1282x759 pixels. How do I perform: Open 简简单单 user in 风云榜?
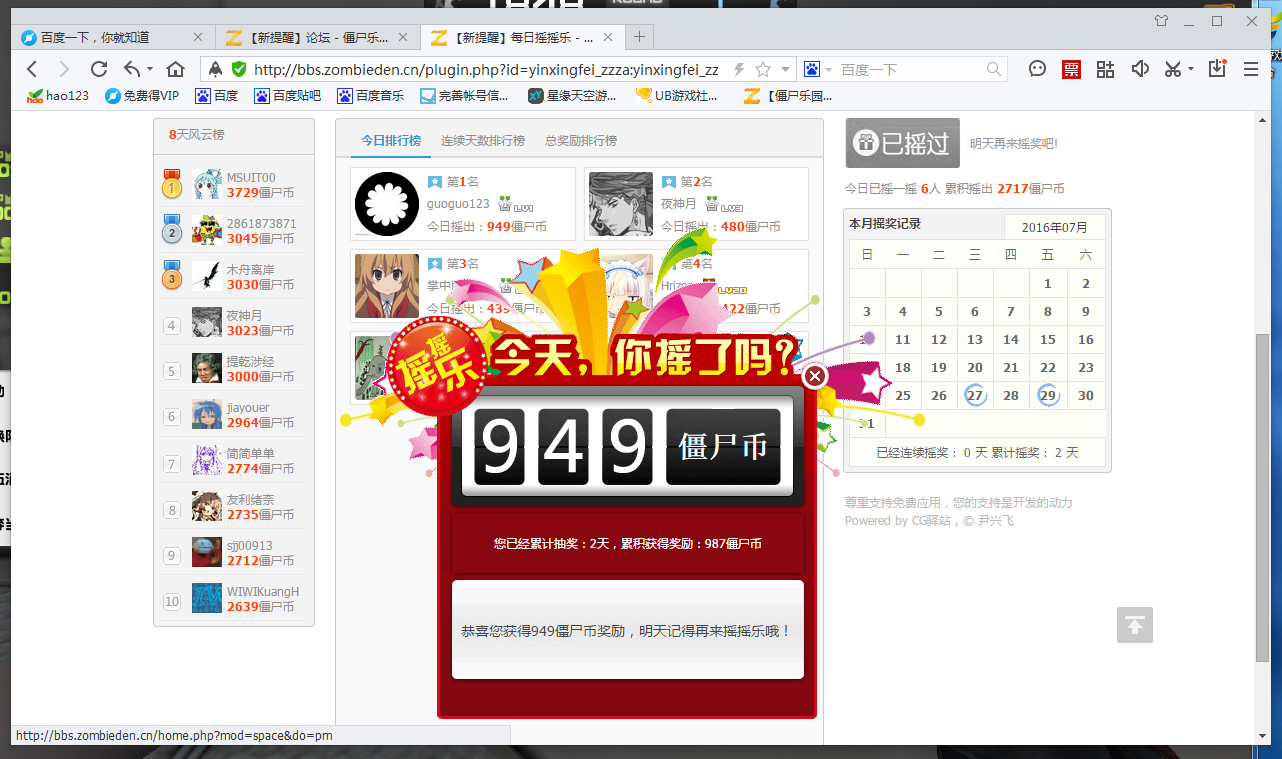(x=250, y=454)
